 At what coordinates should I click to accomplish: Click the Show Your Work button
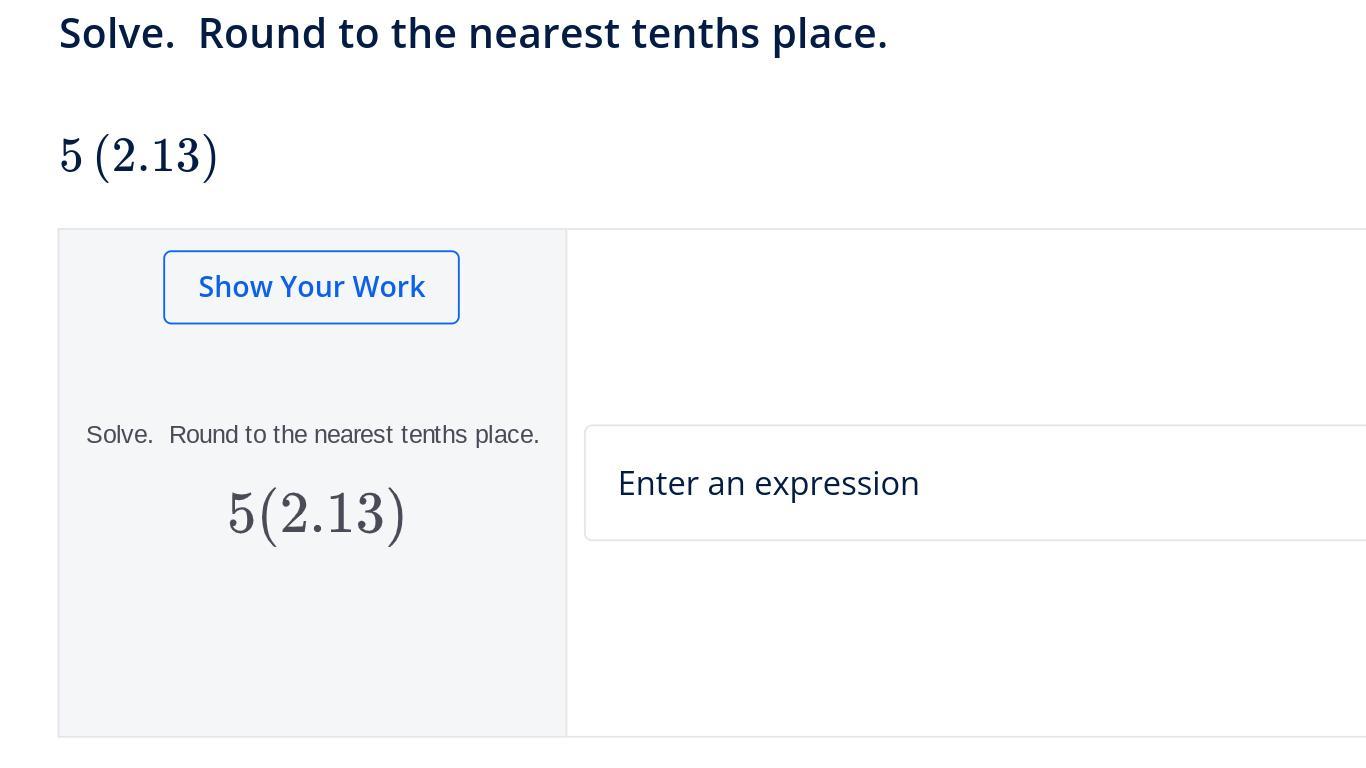tap(311, 287)
